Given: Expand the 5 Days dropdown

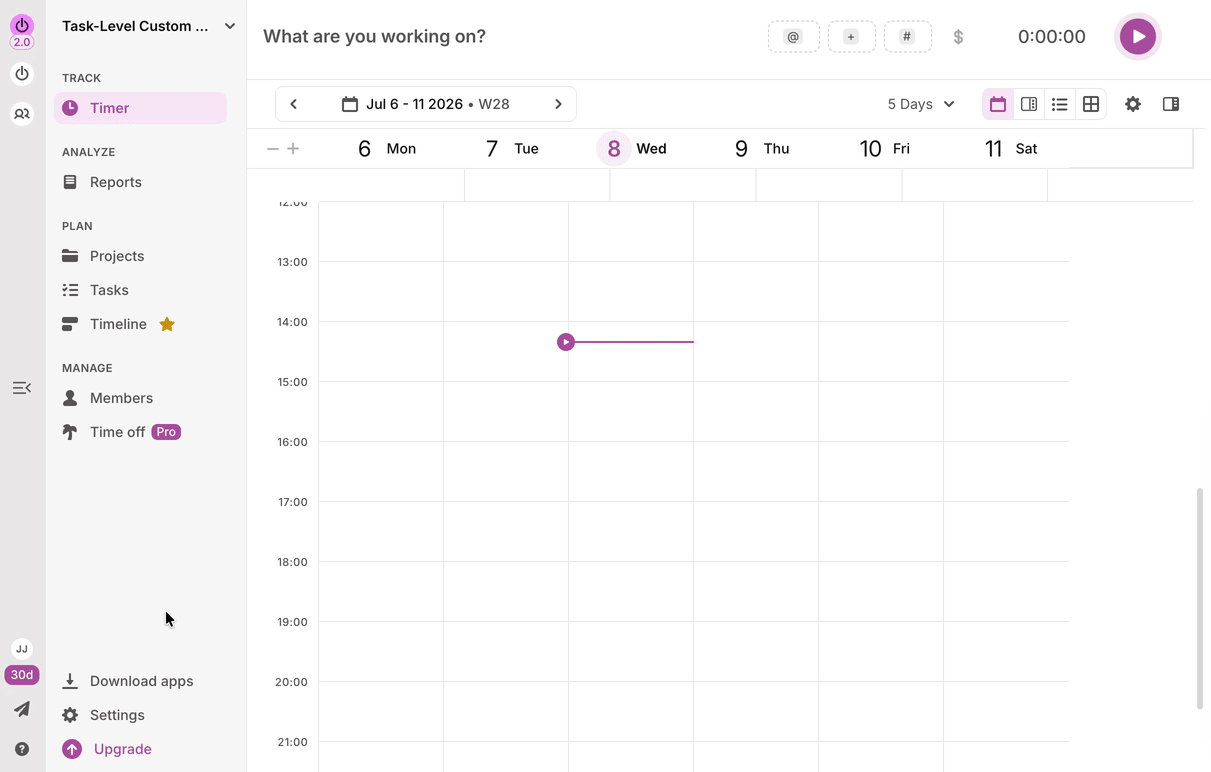Looking at the screenshot, I should (x=921, y=104).
